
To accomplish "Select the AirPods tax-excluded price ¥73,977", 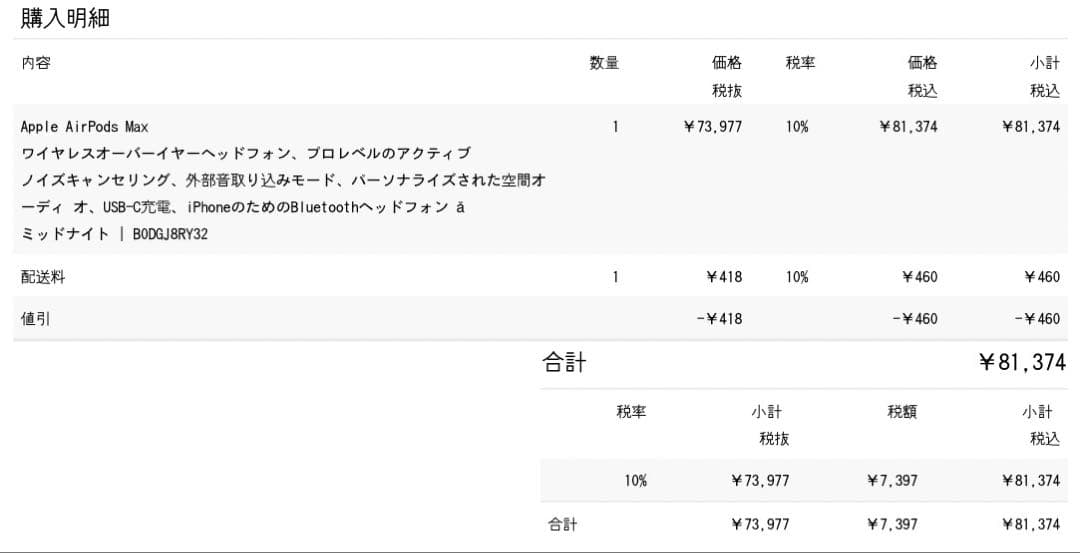I will point(712,127).
